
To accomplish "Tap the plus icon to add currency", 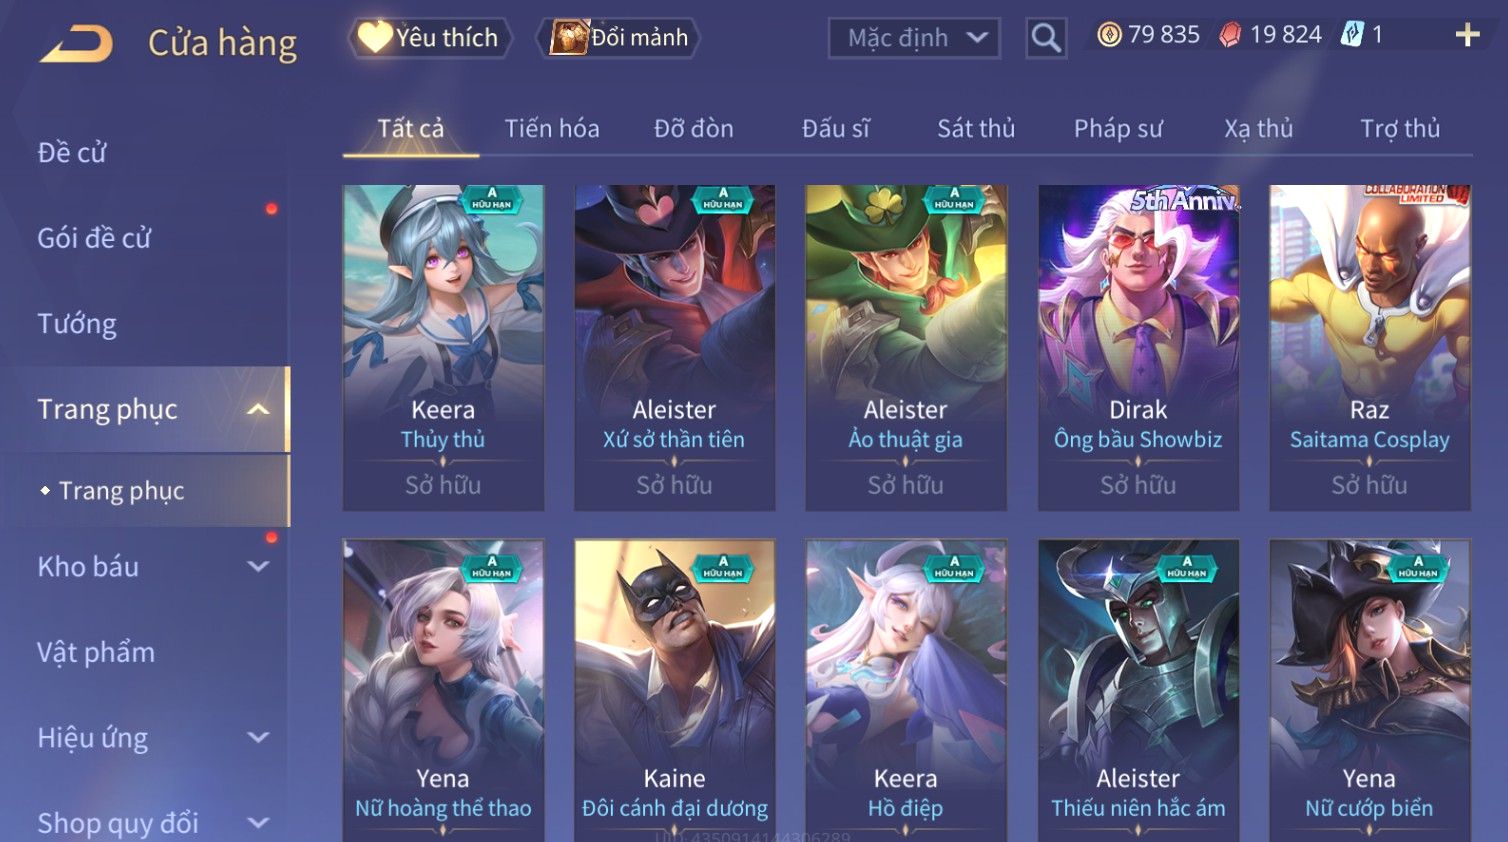I will (x=1467, y=35).
